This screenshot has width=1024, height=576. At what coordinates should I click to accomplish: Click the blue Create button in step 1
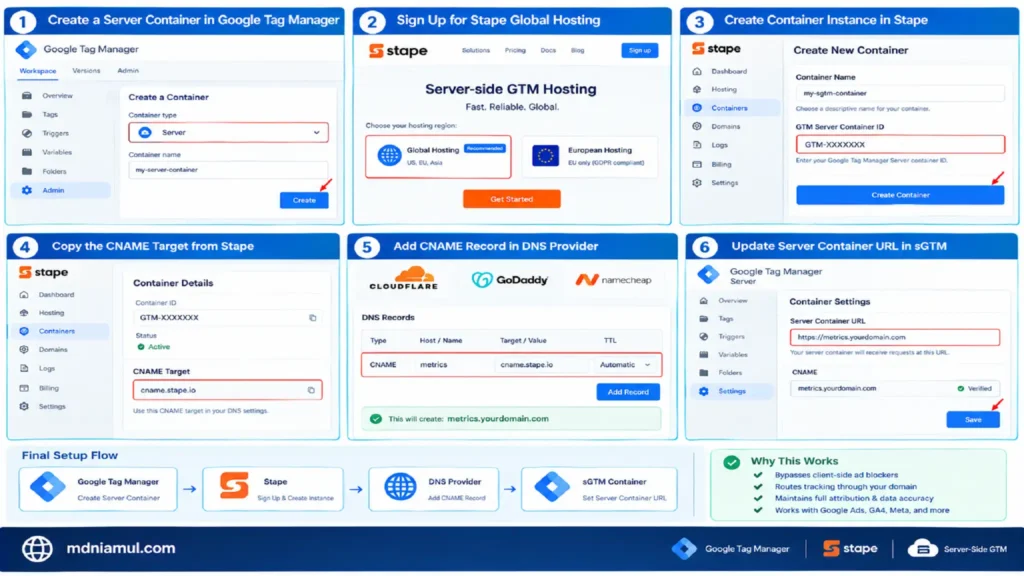pyautogui.click(x=304, y=200)
